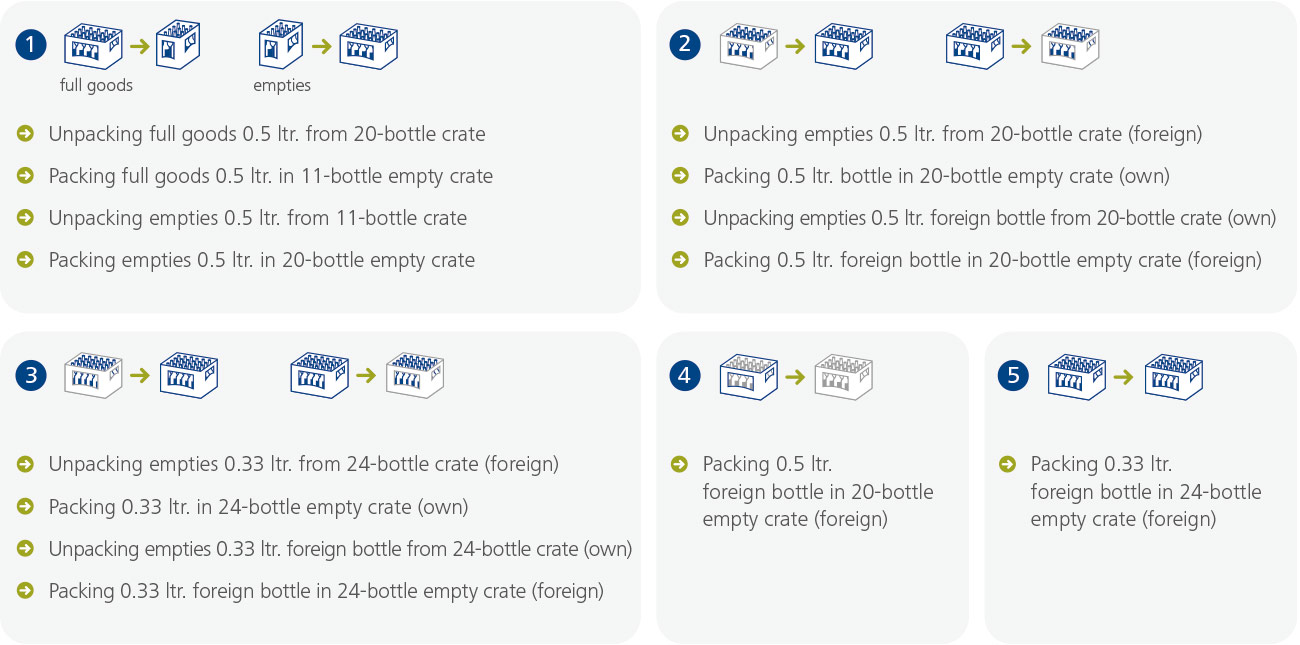Click the number 1 circle badge
The width and height of the screenshot is (1300, 645).
[x=32, y=45]
